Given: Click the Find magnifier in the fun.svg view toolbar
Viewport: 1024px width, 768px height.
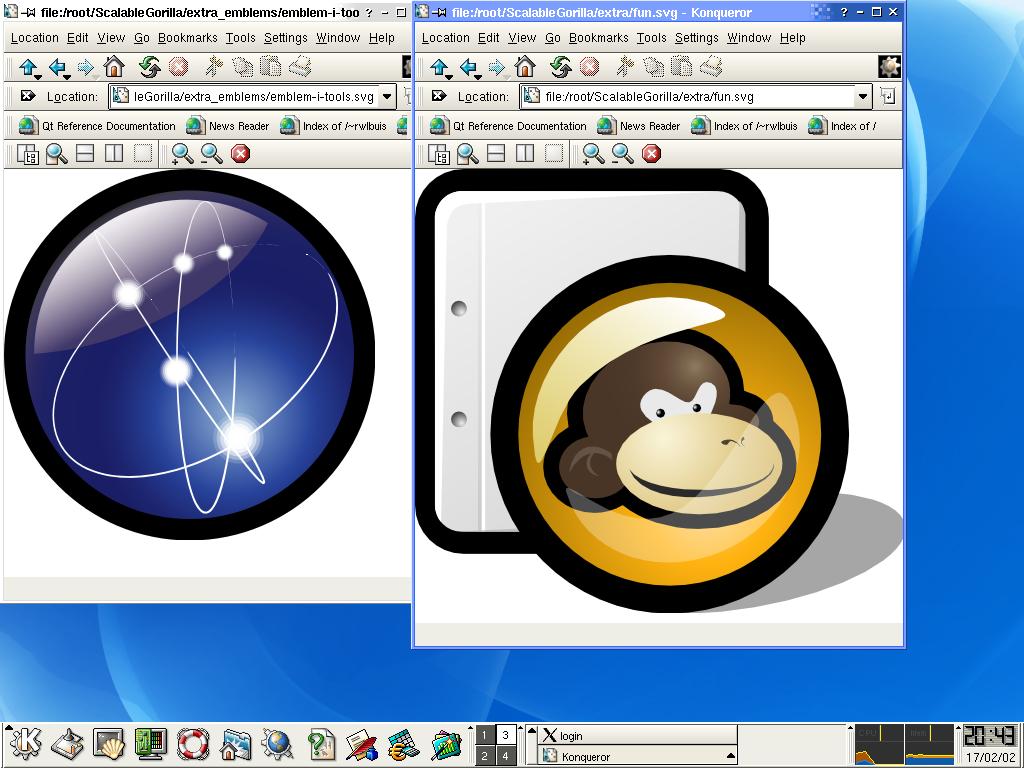Looking at the screenshot, I should 468,154.
